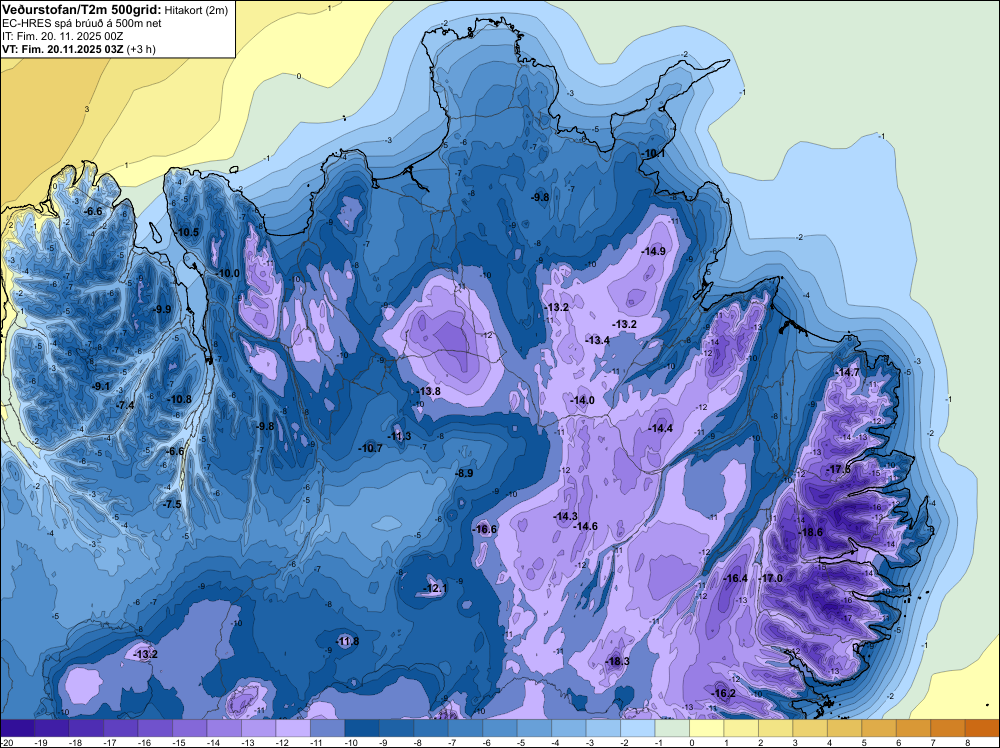The height and width of the screenshot is (748, 1000).
Task: Click the -9.9 temperature reading
Action: 162,309
